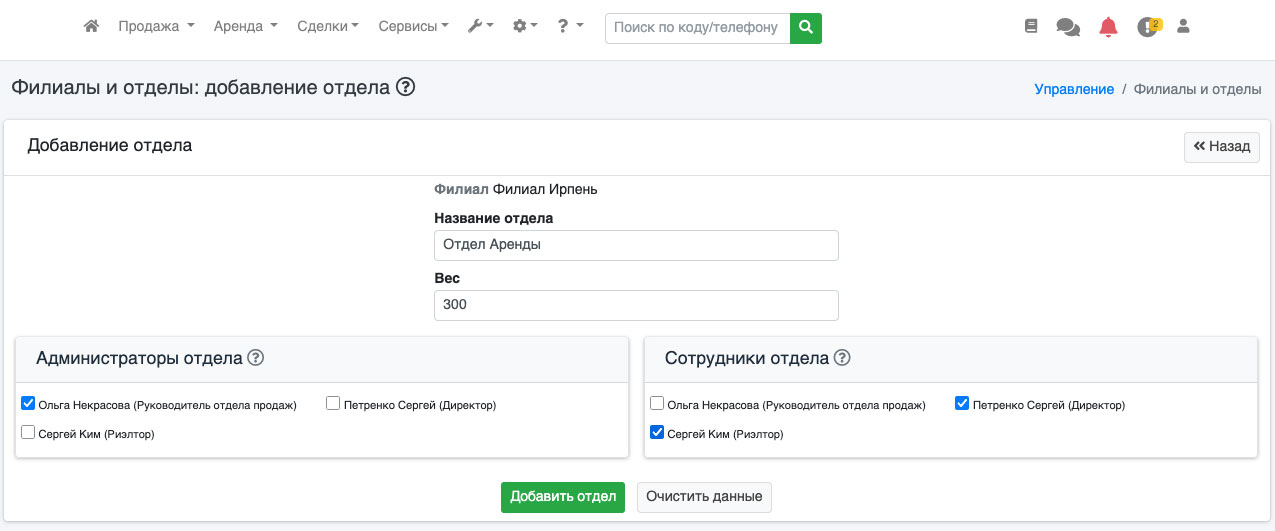Click the home icon in navbar
This screenshot has height=531, width=1275.
point(91,27)
